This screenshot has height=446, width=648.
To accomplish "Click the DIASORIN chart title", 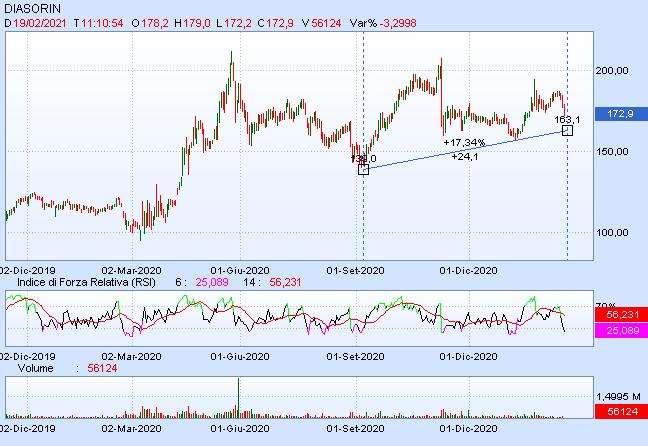I will (32, 8).
